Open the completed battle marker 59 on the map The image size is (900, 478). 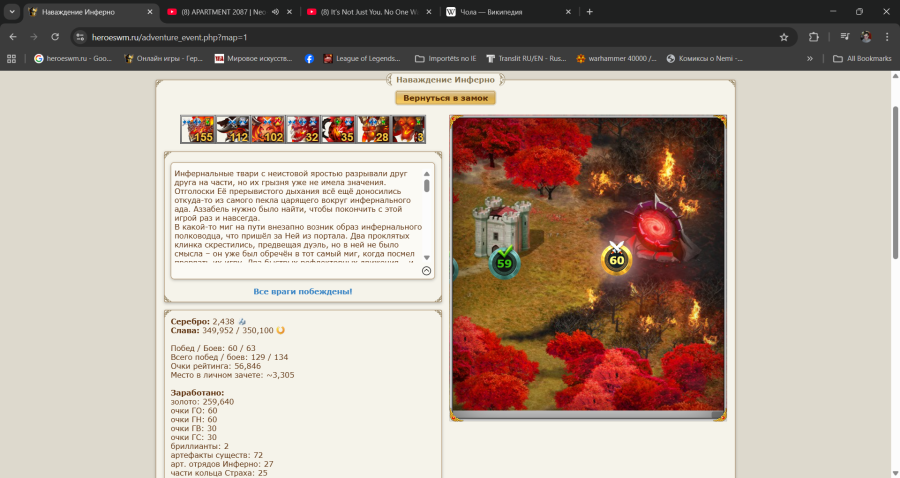[504, 262]
